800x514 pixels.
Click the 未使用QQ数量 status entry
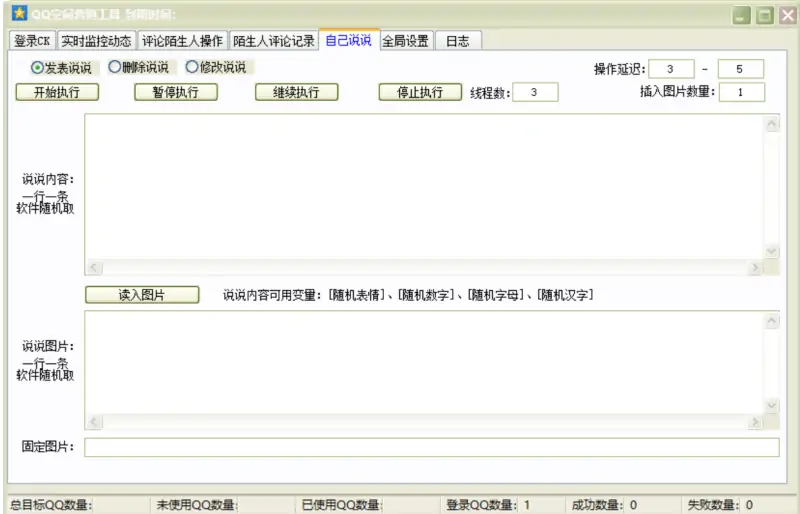197,505
